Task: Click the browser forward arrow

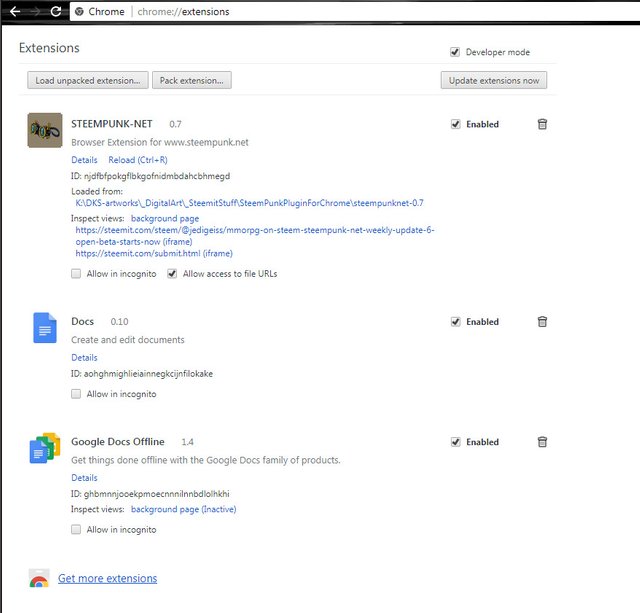Action: click(x=36, y=11)
